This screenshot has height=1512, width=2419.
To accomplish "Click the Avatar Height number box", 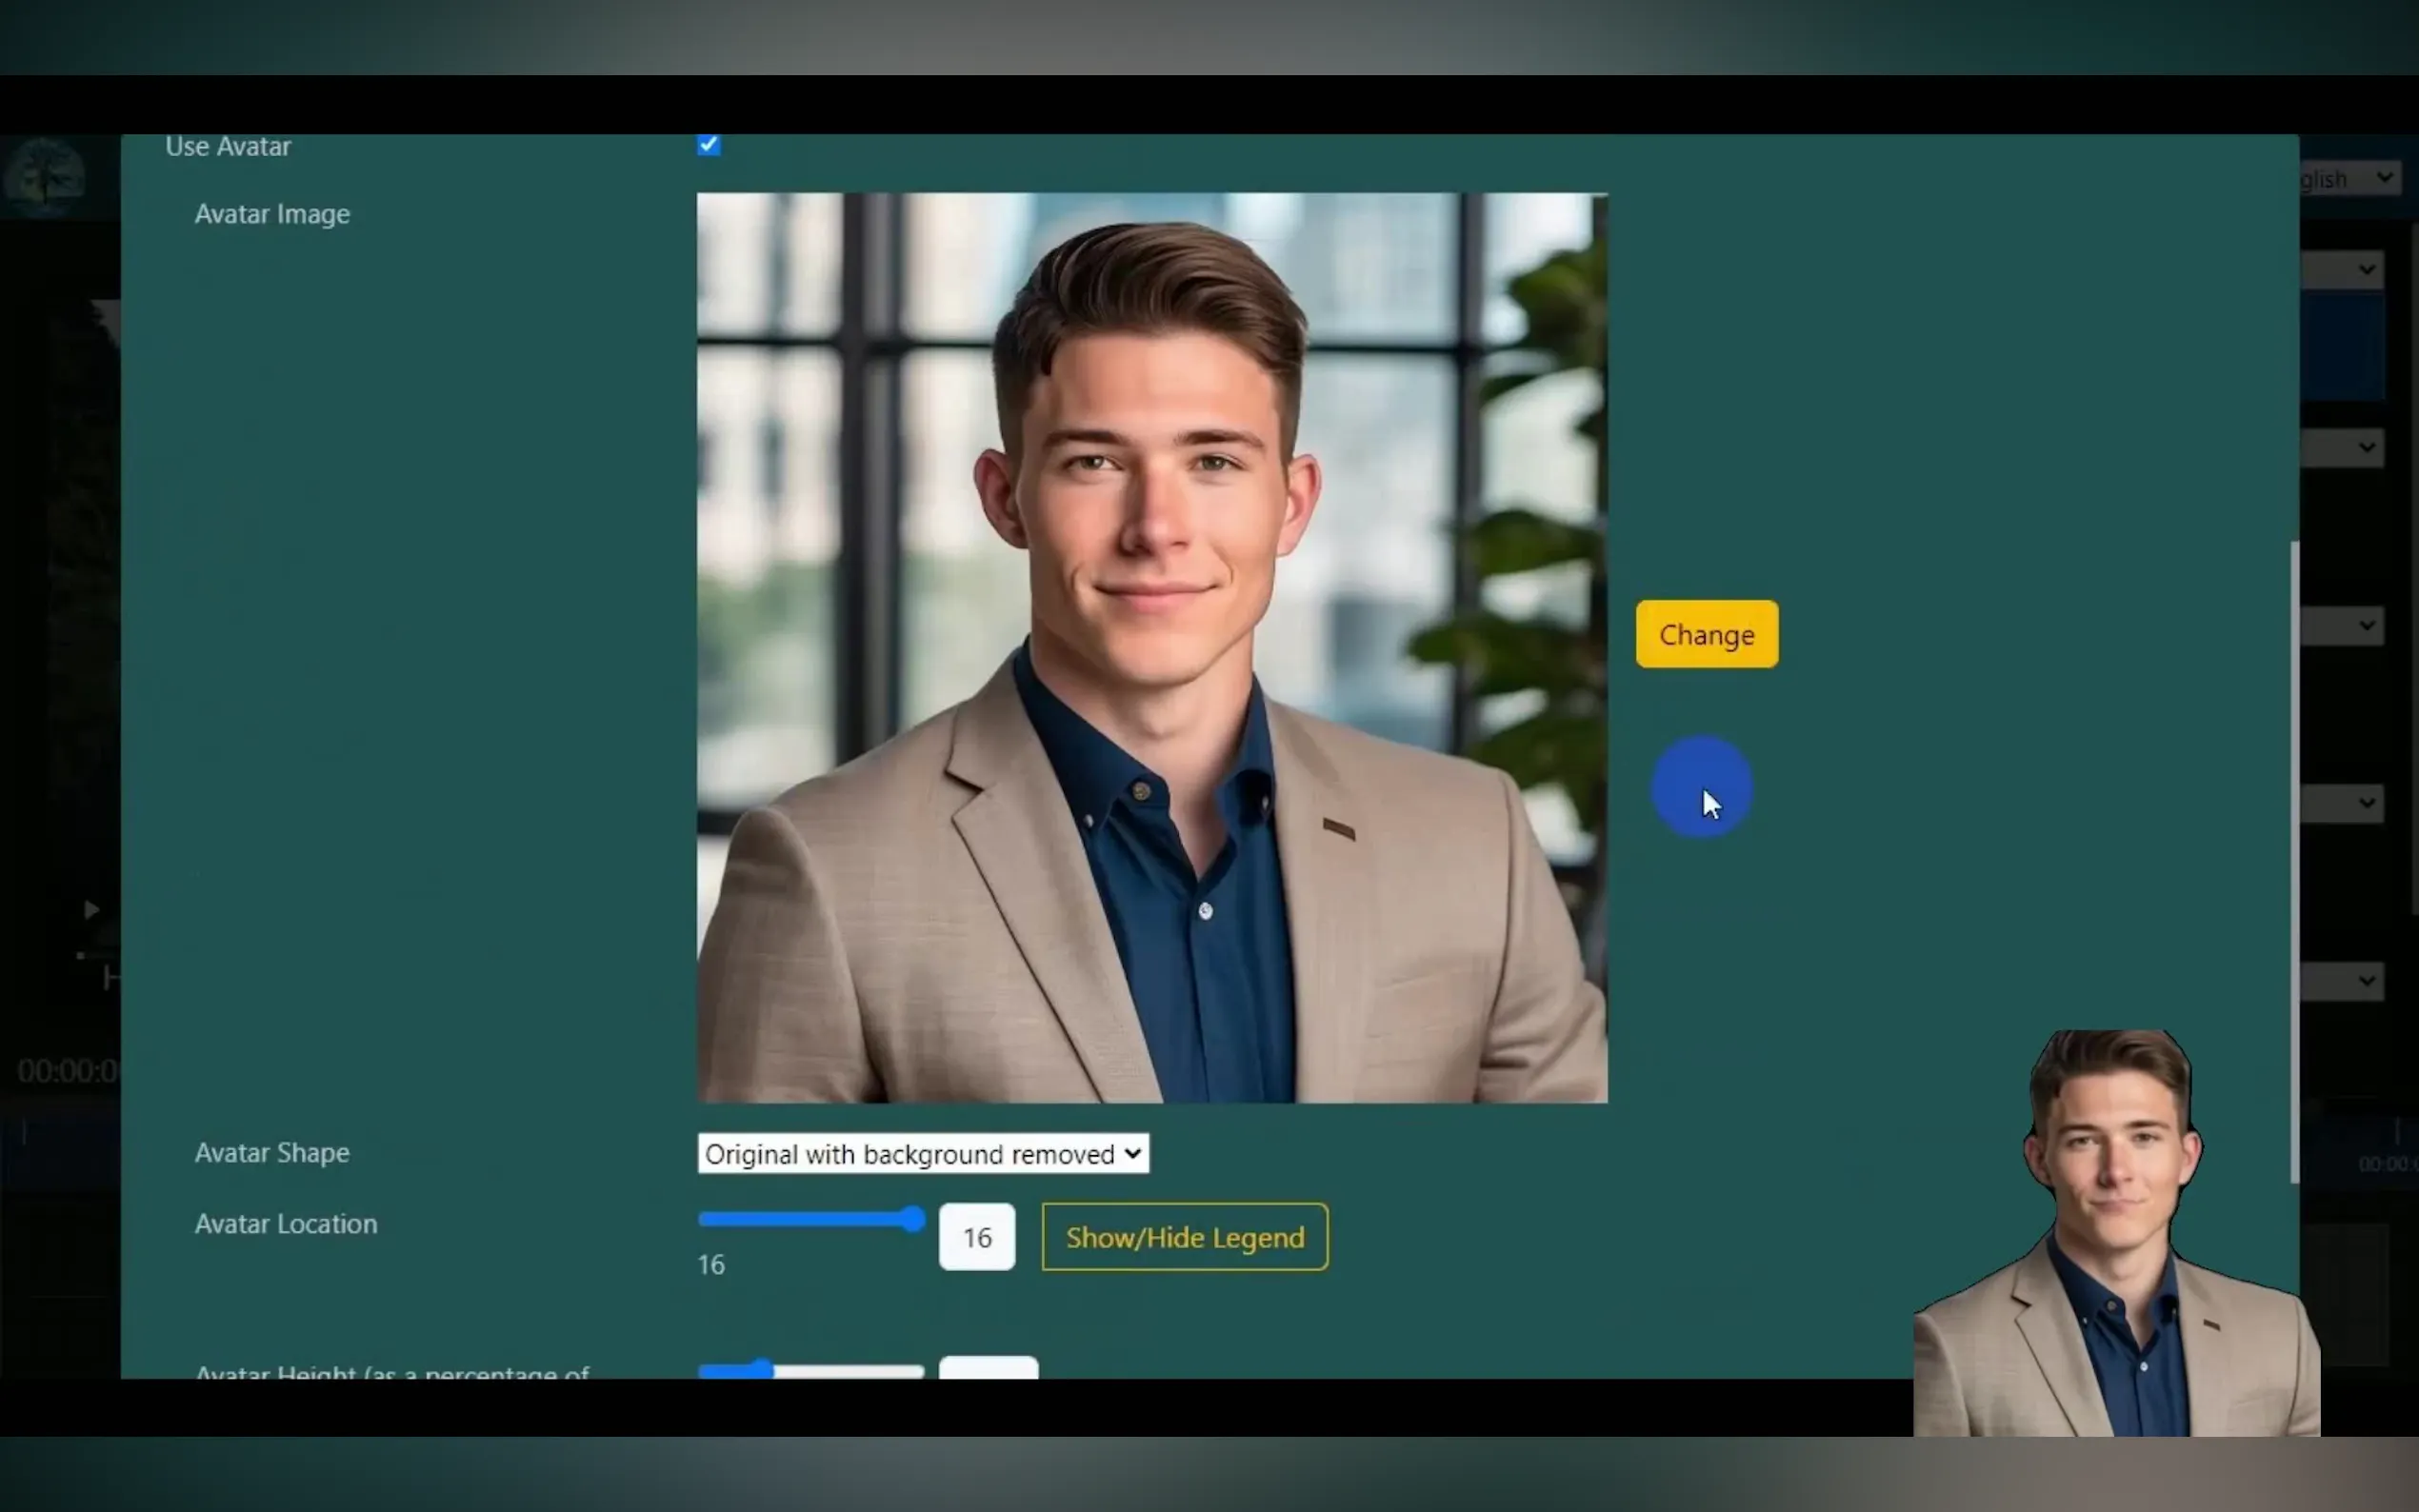I will point(987,1368).
